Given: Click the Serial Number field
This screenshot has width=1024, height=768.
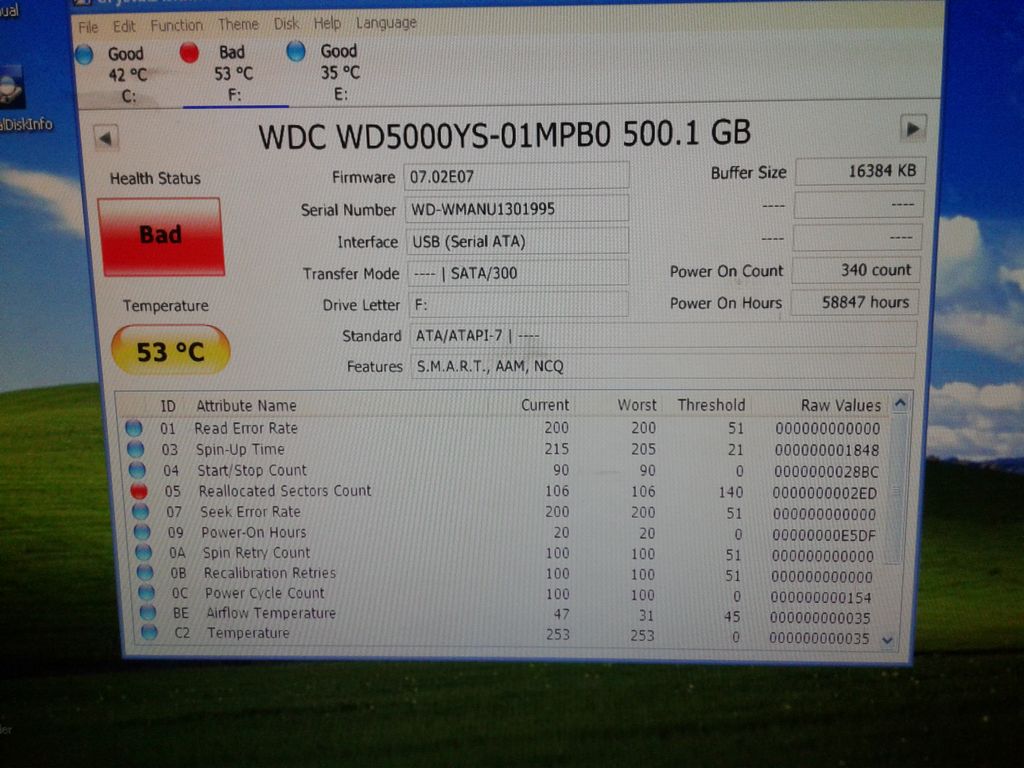Looking at the screenshot, I should pos(517,209).
